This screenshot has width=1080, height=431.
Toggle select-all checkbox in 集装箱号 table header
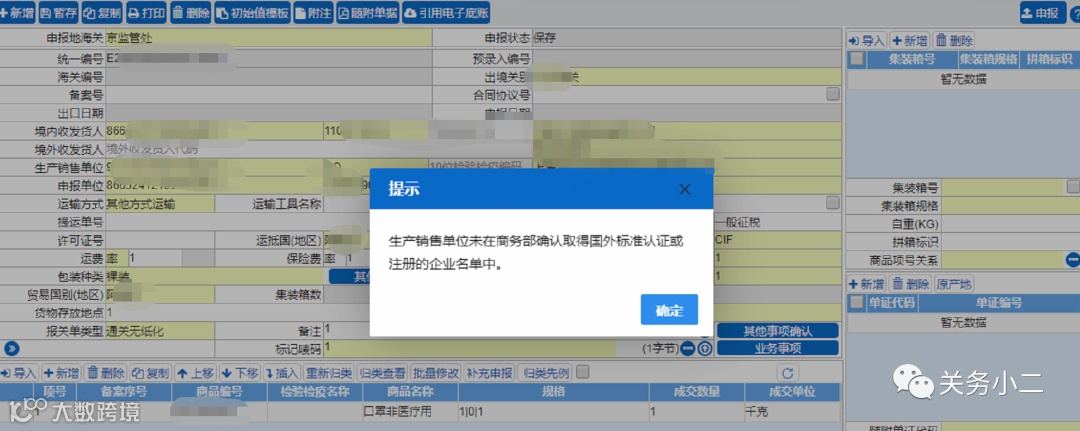(x=856, y=59)
